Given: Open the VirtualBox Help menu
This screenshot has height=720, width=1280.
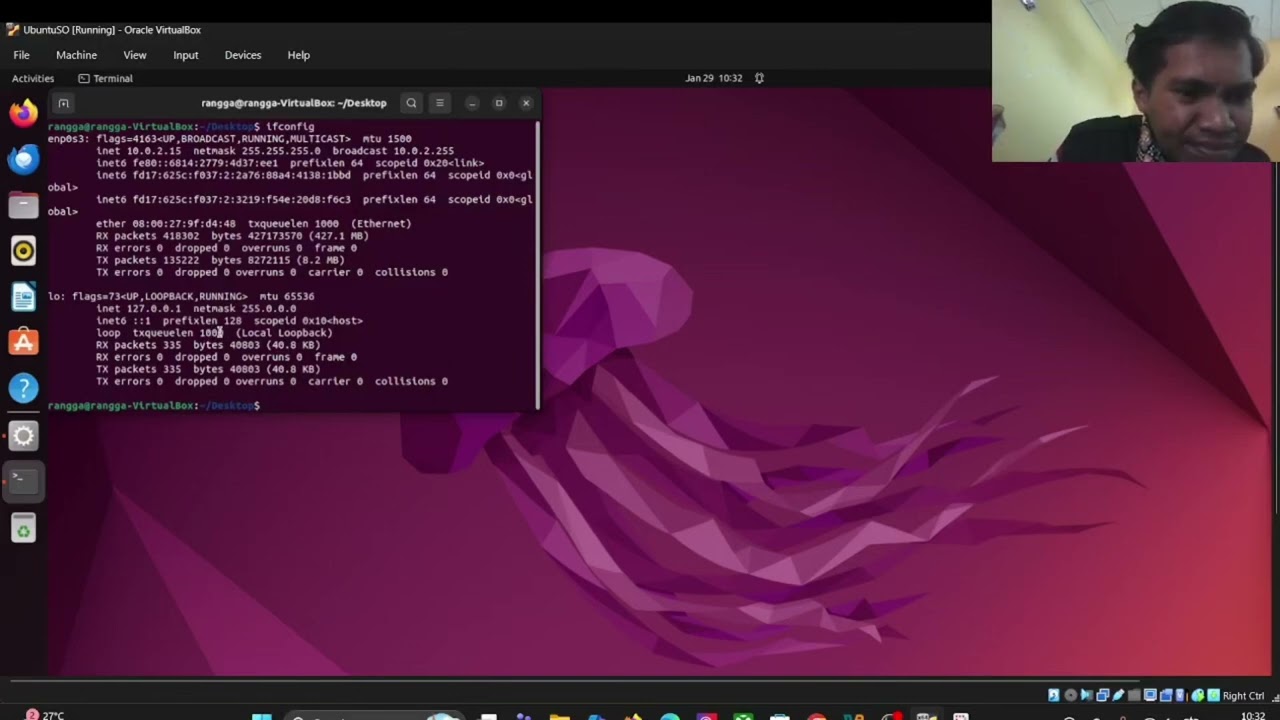Looking at the screenshot, I should pos(299,55).
